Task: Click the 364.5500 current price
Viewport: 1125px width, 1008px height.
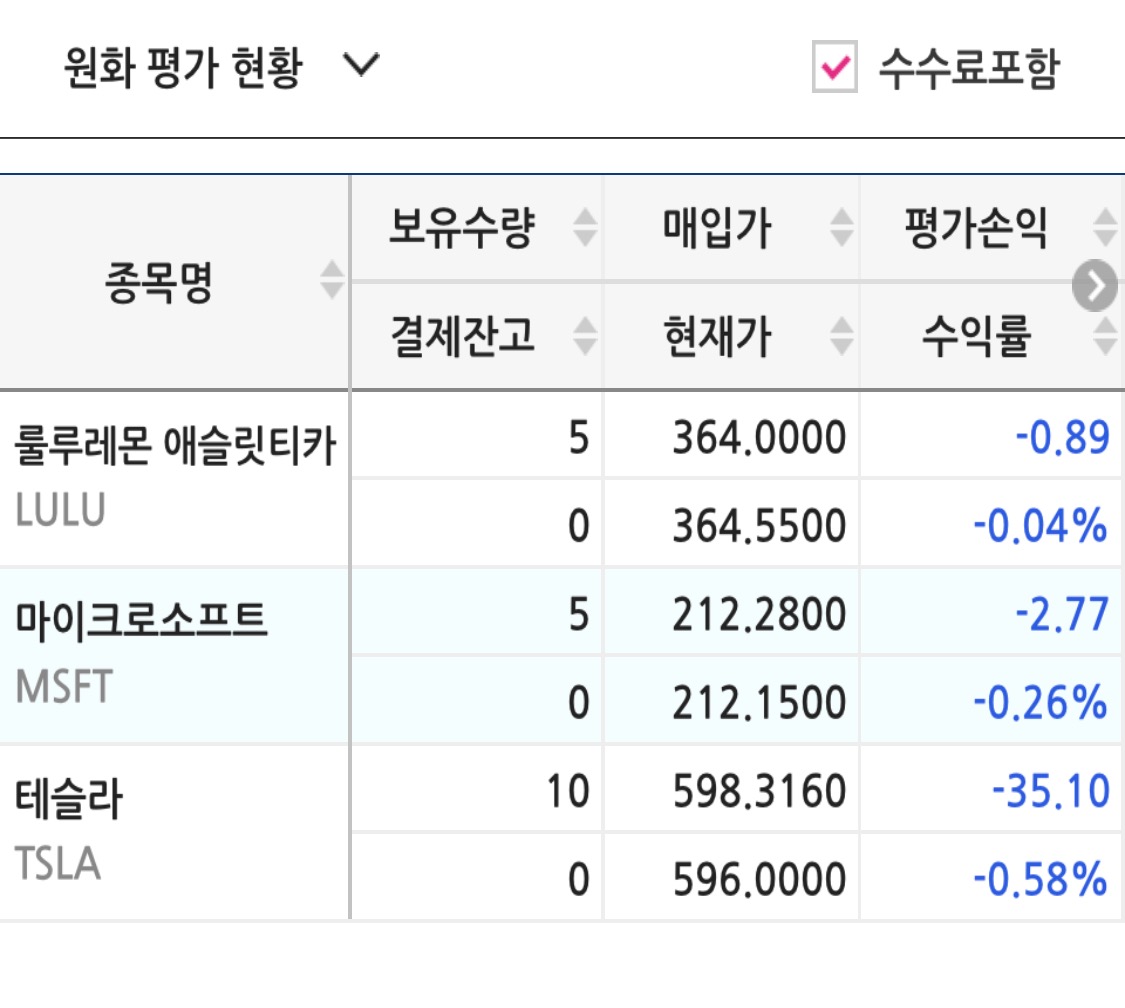Action: pos(759,526)
